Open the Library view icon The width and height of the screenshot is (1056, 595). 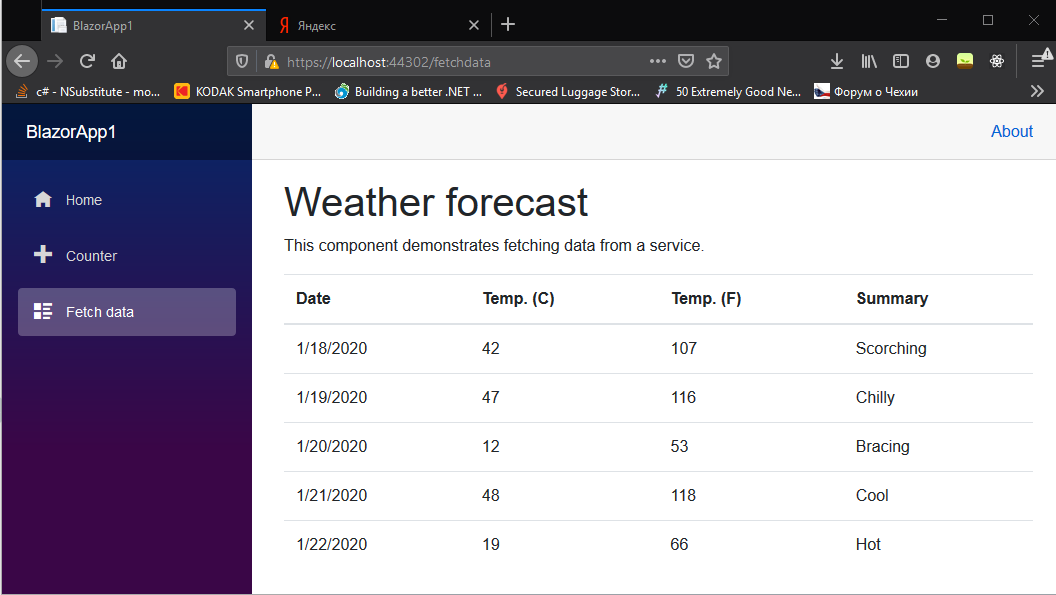869,61
